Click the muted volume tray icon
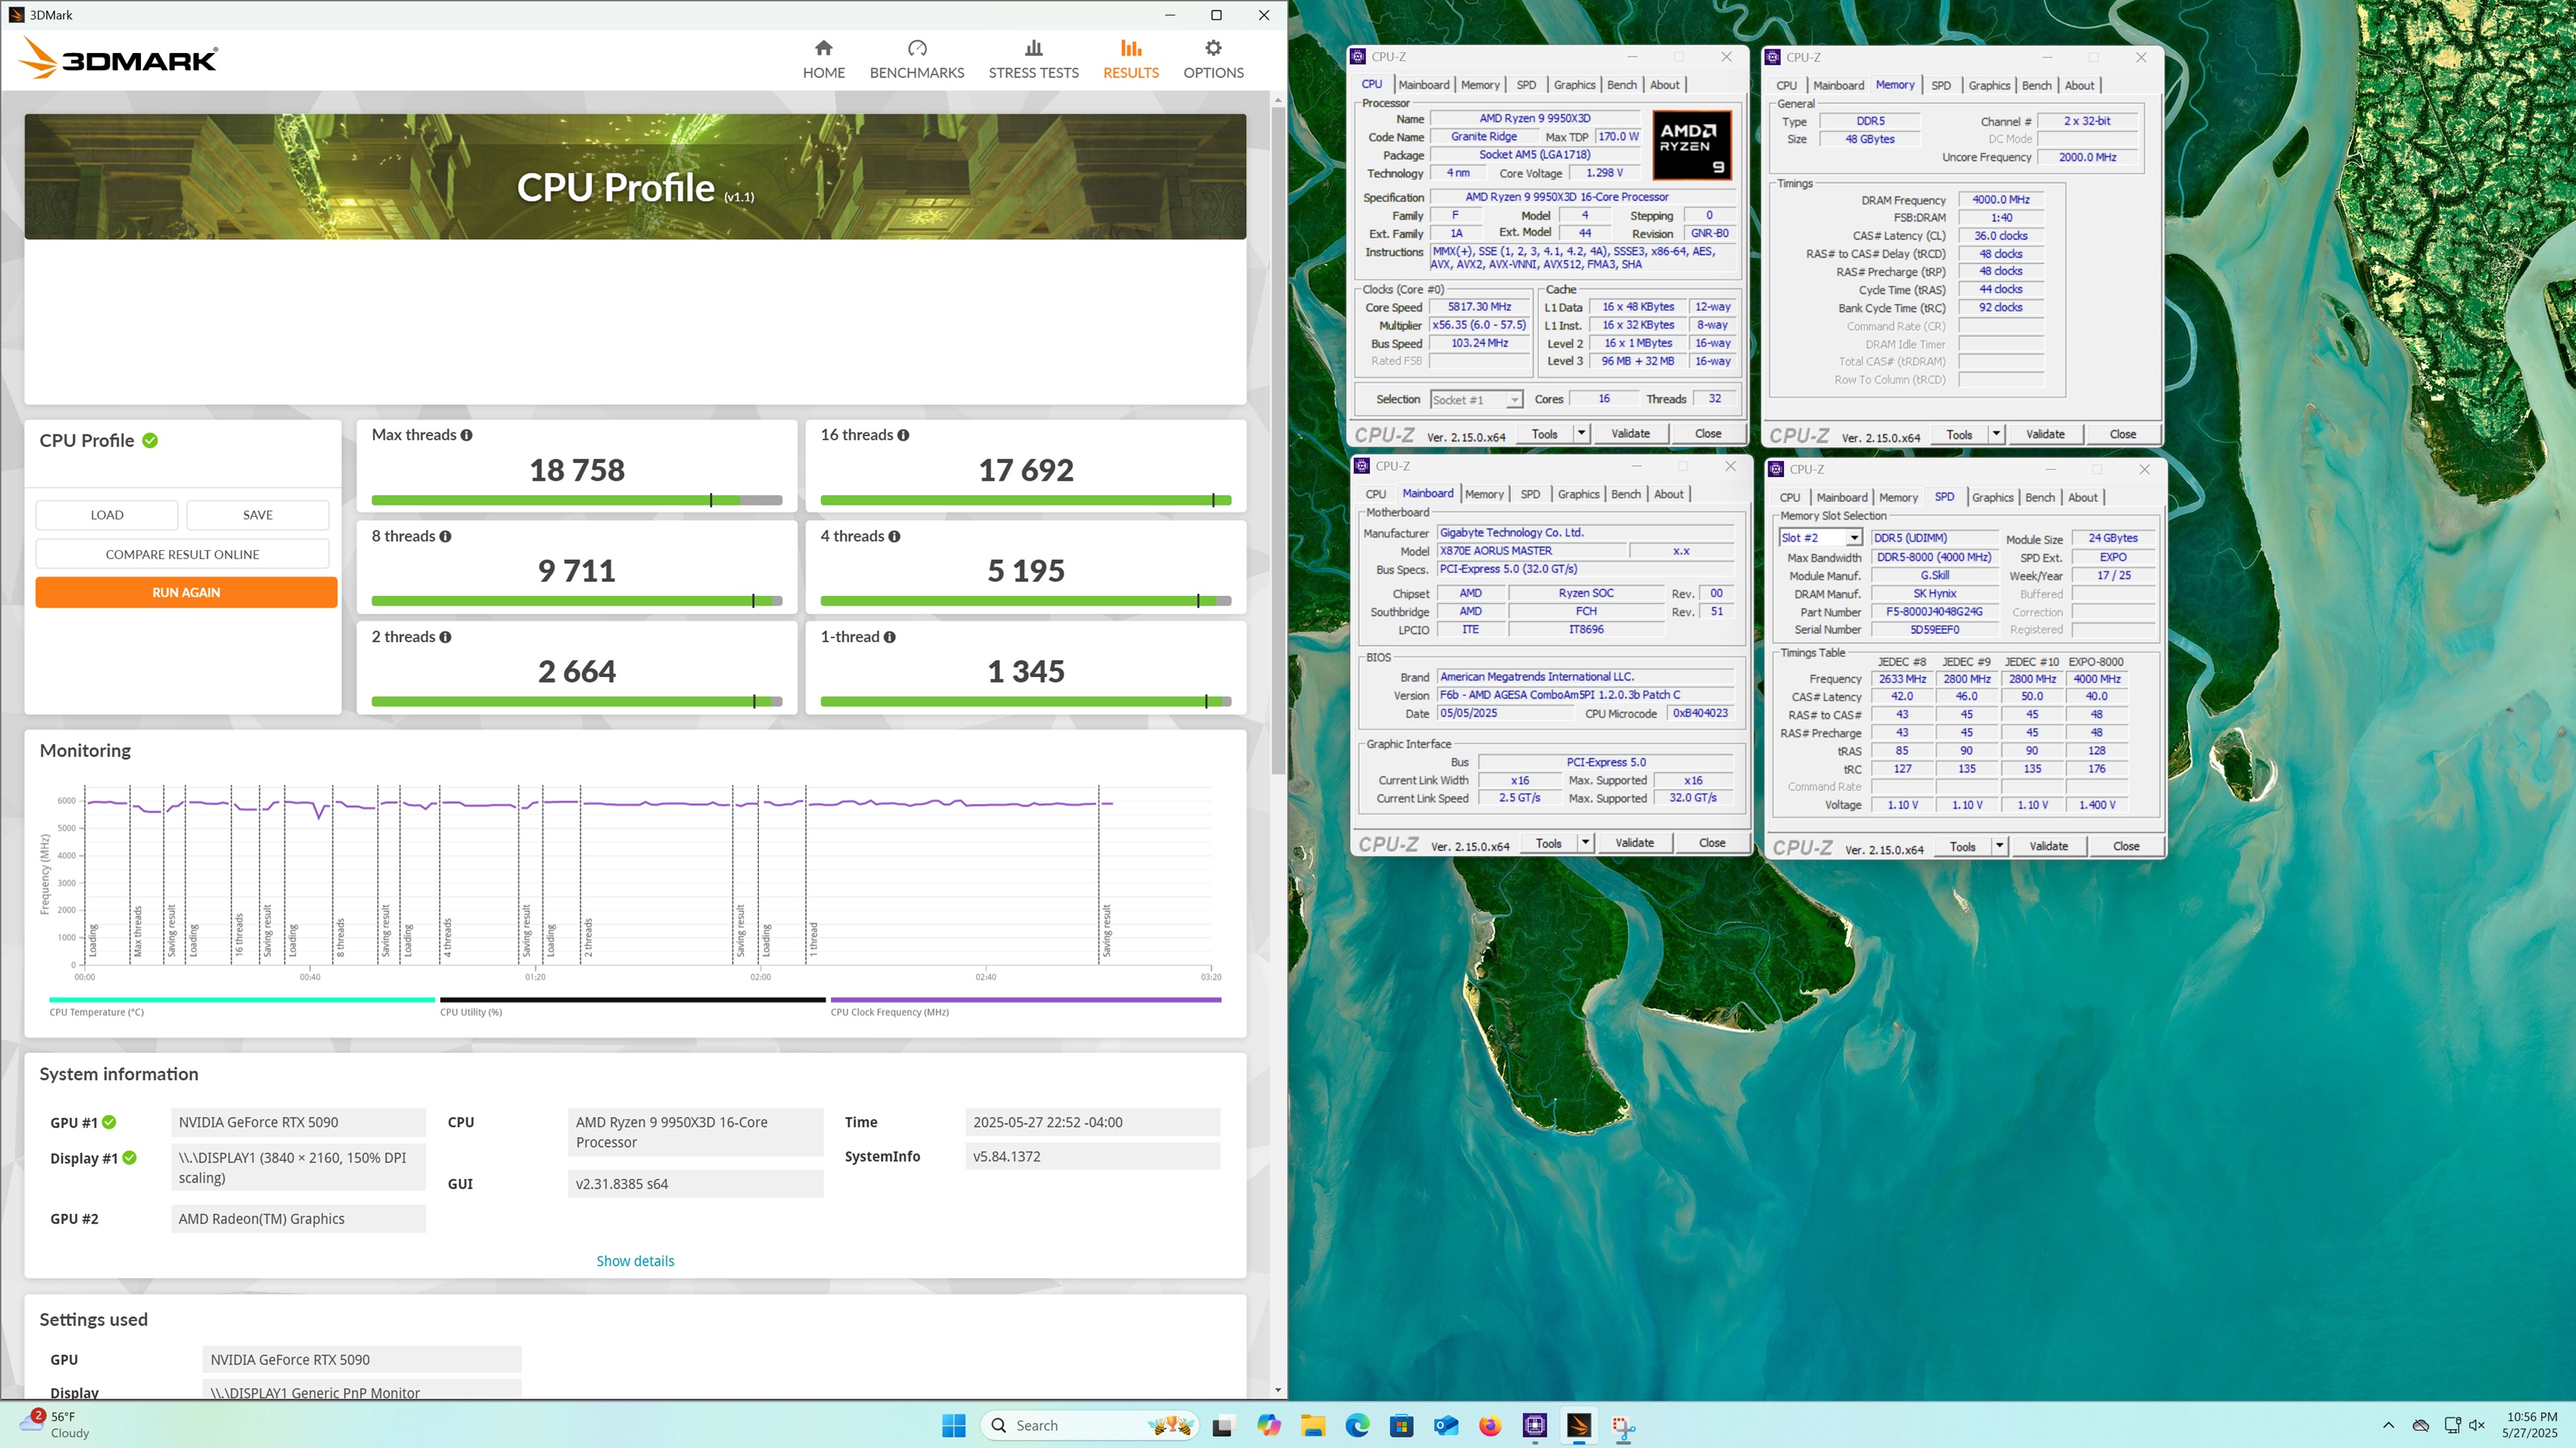Screen dimensions: 2576x1448 coord(2477,1425)
